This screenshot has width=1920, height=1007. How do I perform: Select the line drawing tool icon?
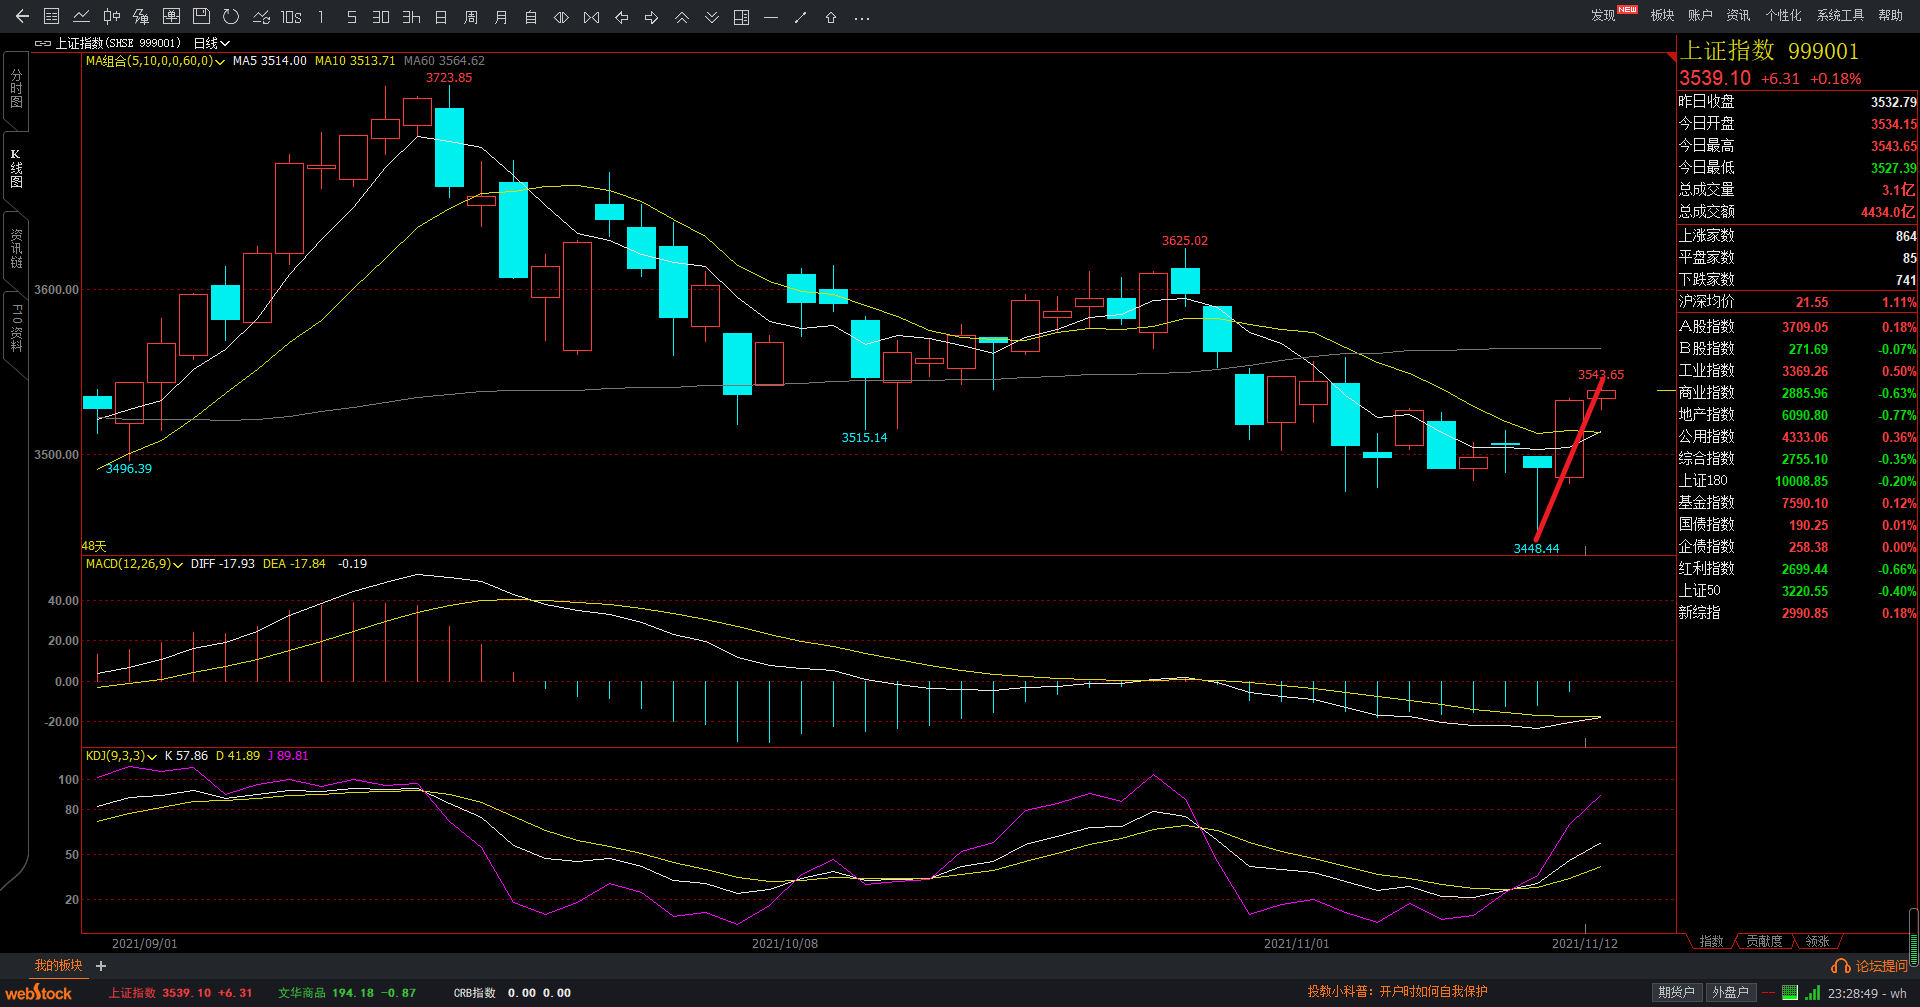pos(800,17)
